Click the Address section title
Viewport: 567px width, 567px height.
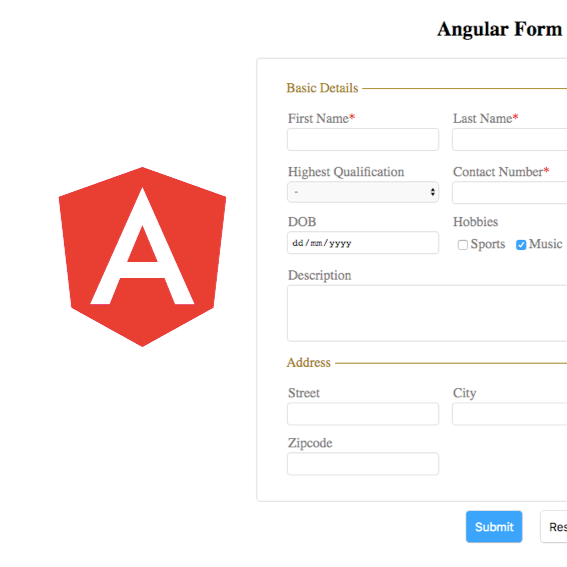[x=308, y=362]
